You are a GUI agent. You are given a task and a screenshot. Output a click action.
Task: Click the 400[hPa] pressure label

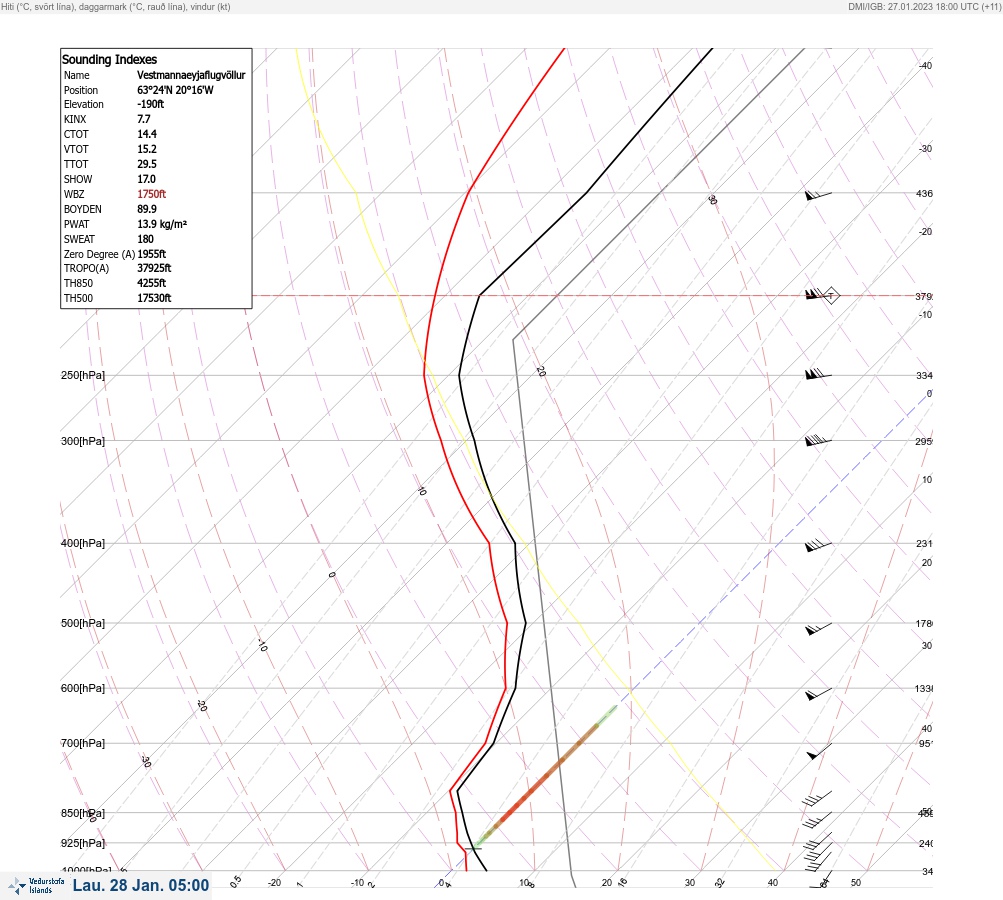pyautogui.click(x=83, y=543)
